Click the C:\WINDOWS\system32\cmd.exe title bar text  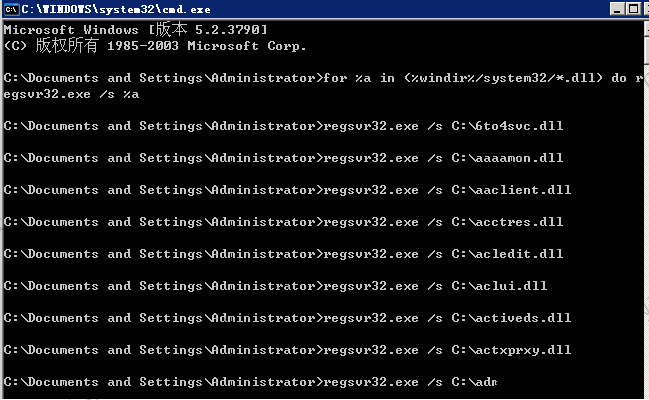point(116,9)
